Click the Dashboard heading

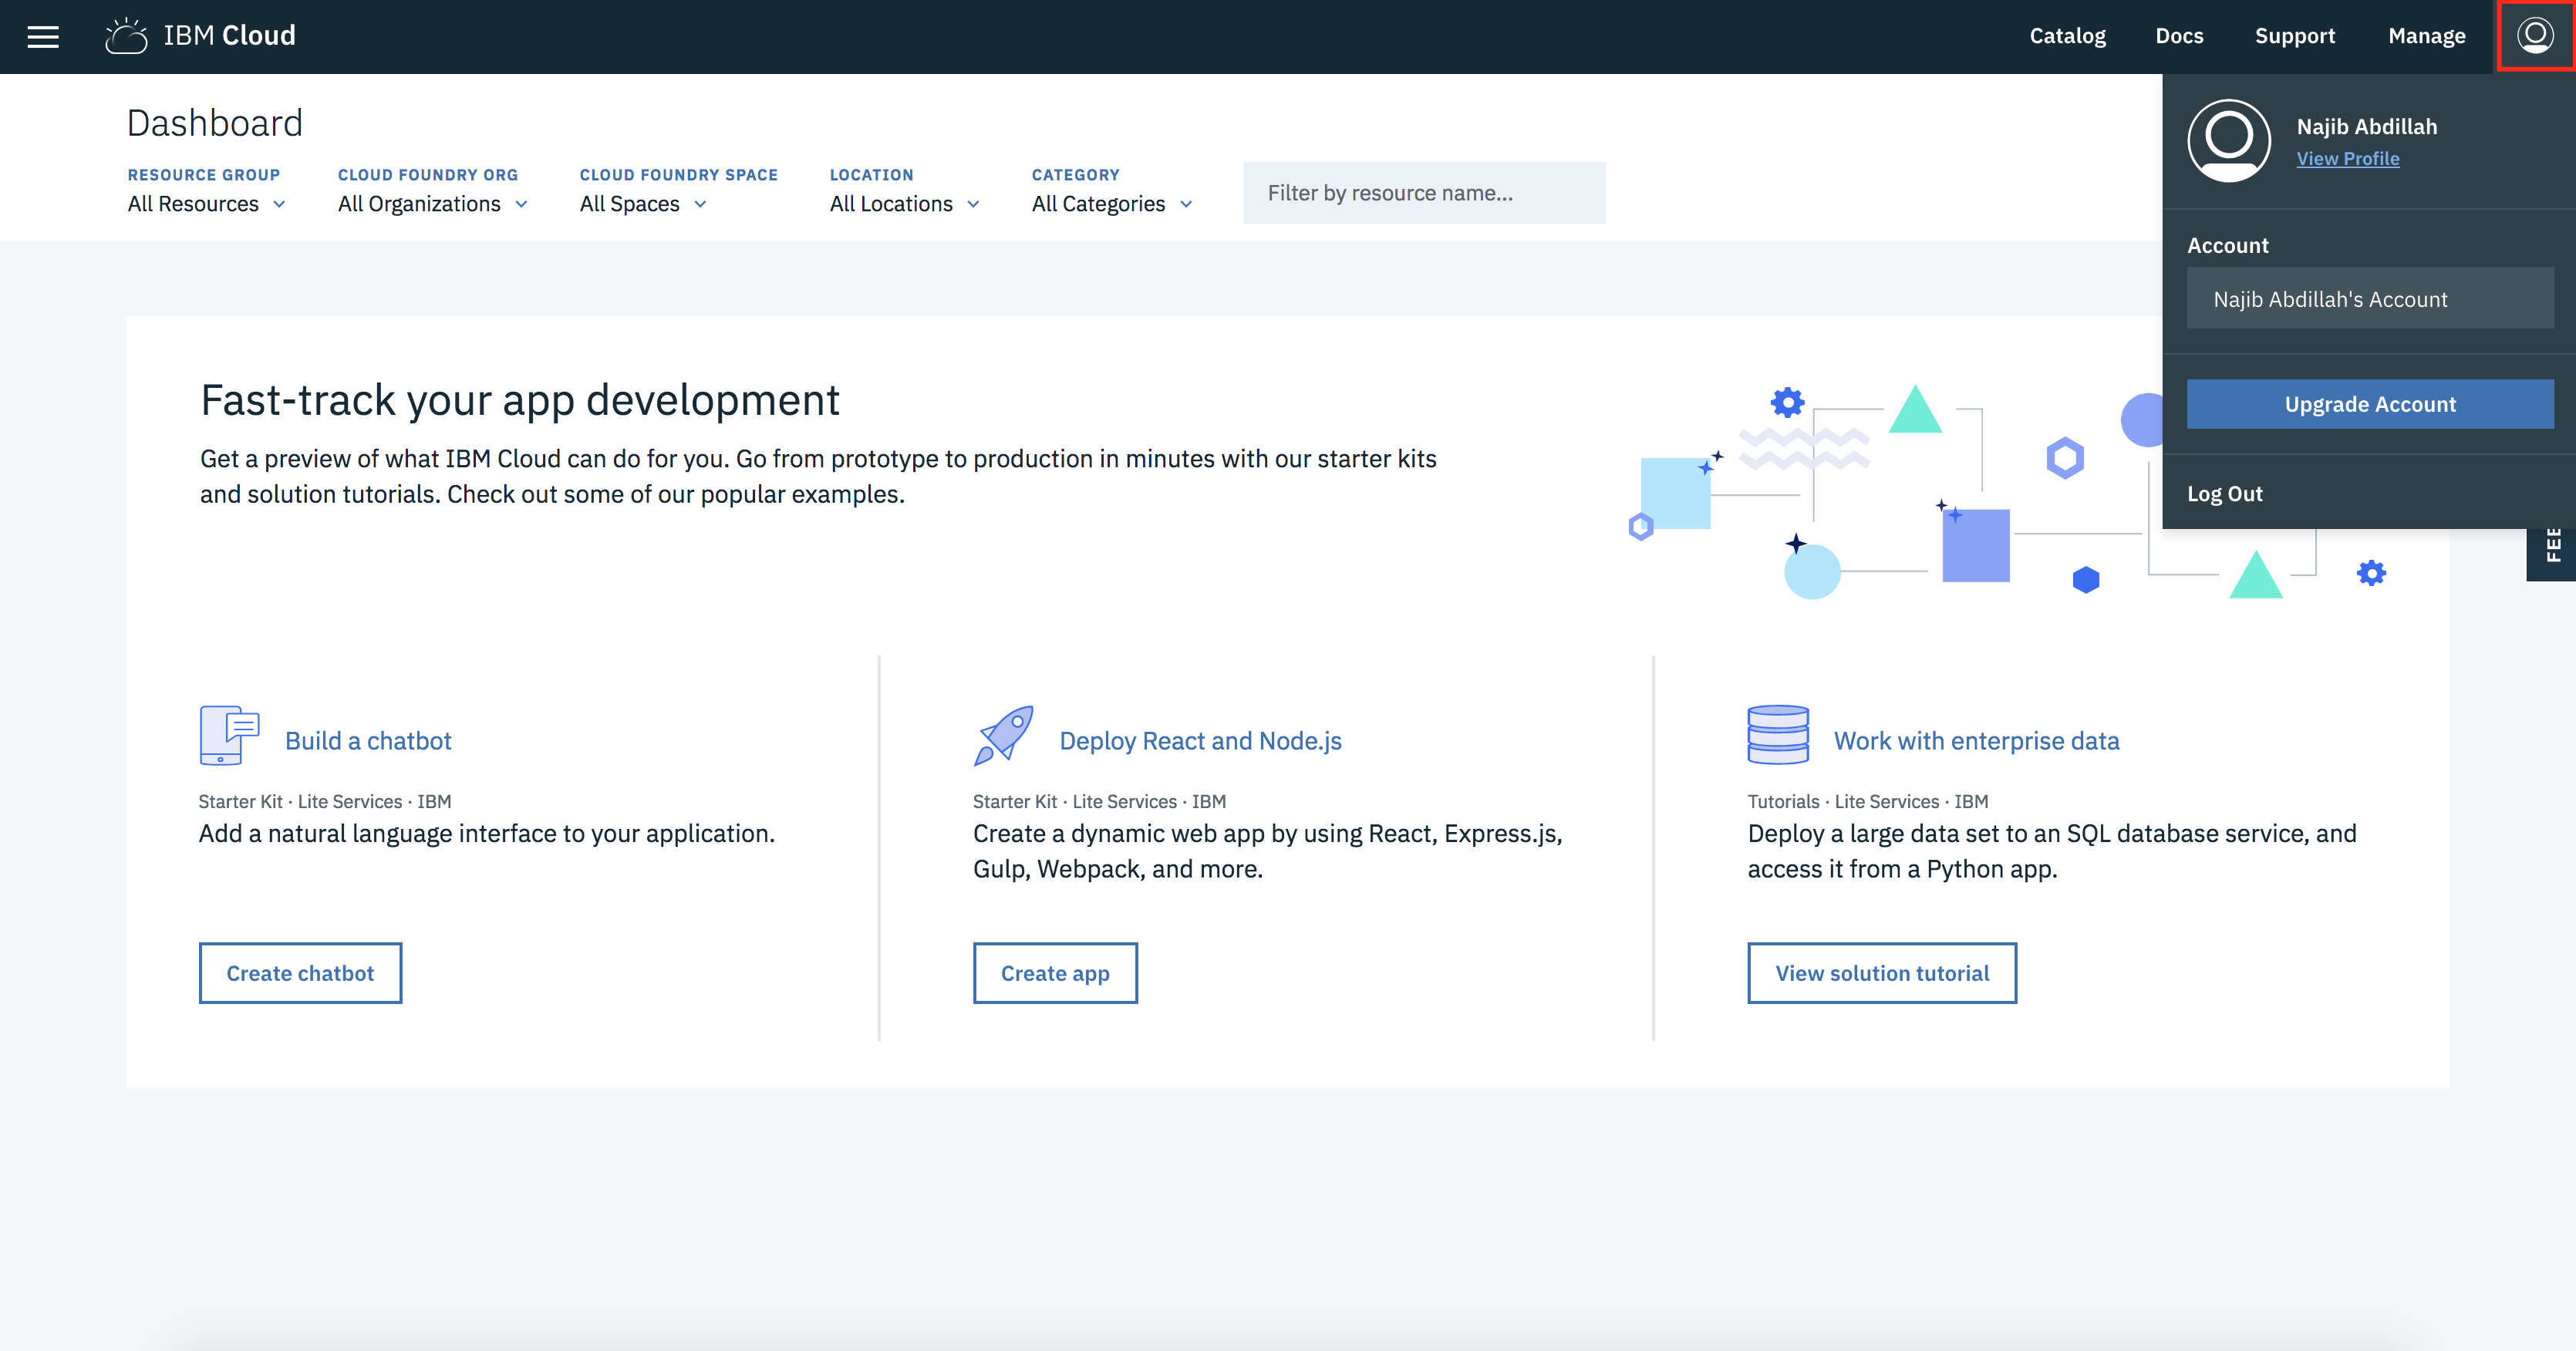coord(215,123)
